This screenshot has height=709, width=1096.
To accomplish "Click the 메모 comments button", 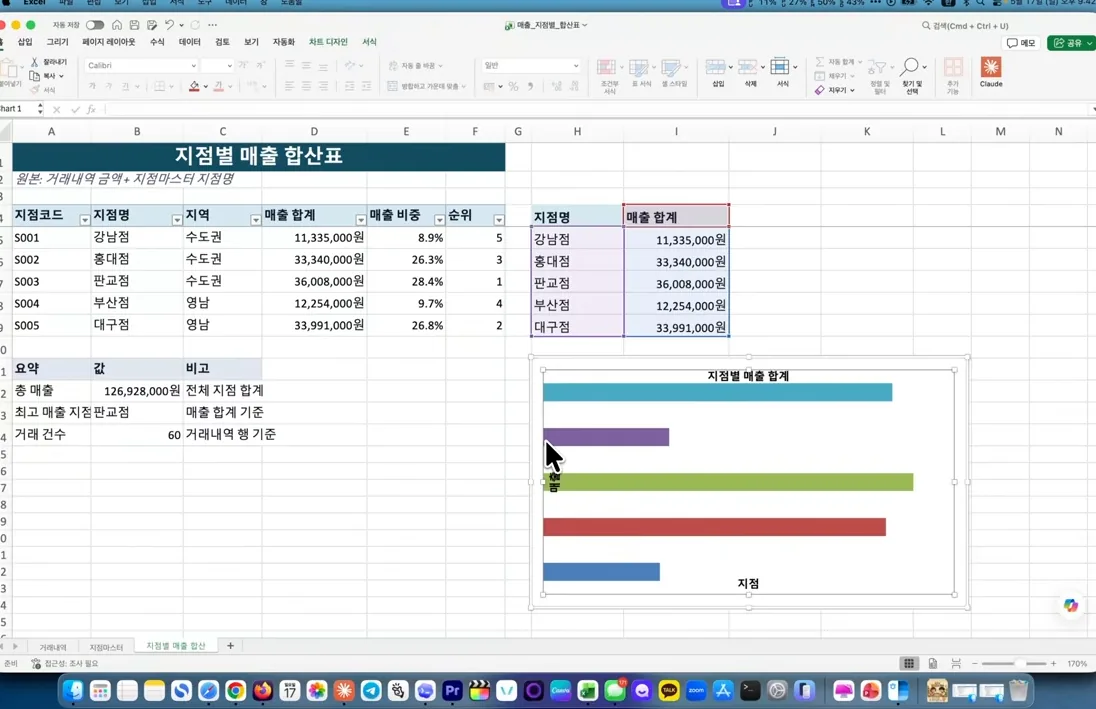I will coord(1021,43).
